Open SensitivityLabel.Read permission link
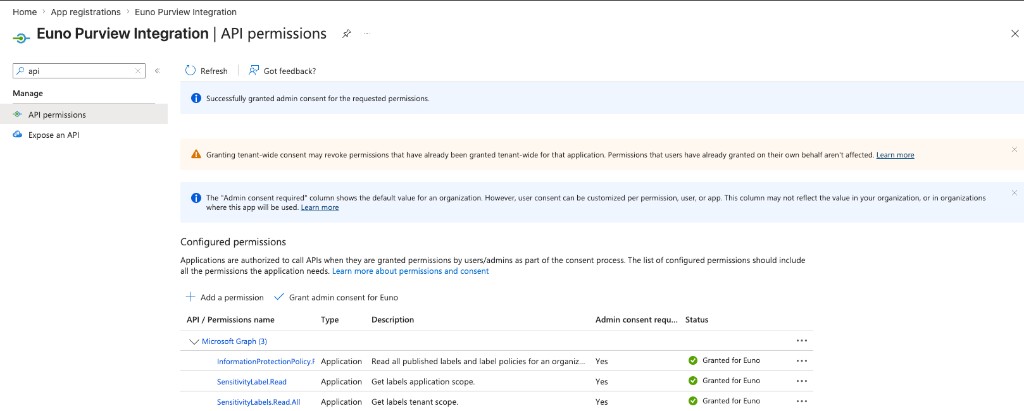 pos(251,382)
